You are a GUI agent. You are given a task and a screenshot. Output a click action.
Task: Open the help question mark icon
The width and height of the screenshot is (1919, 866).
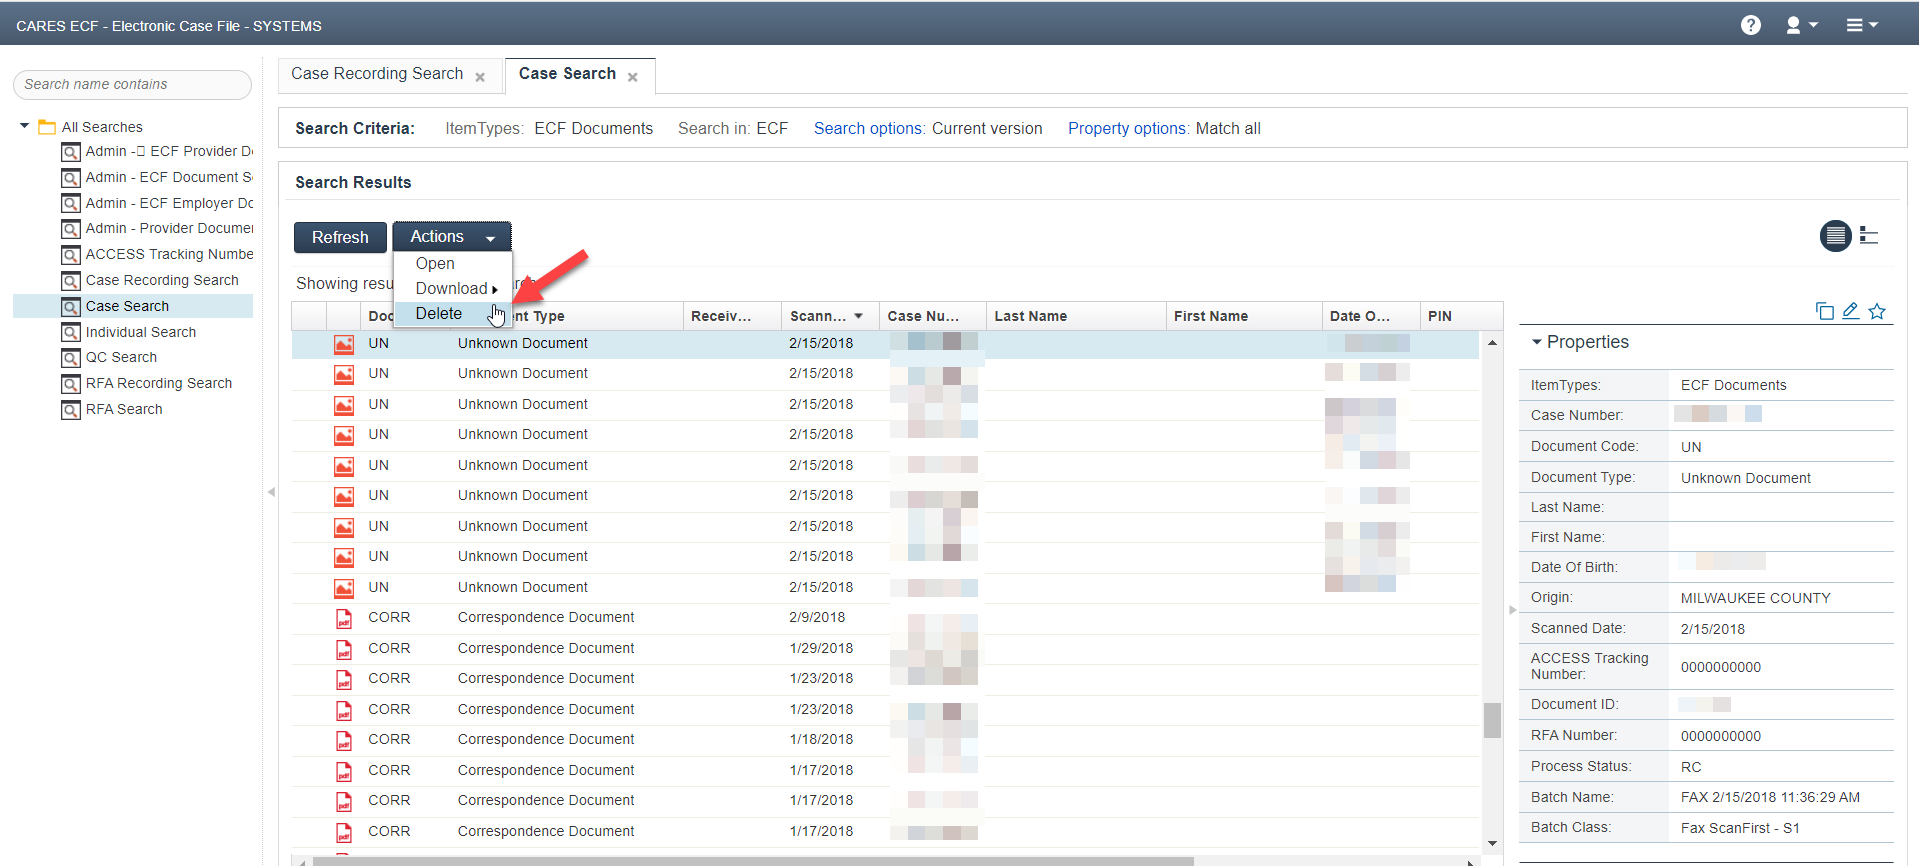point(1750,25)
